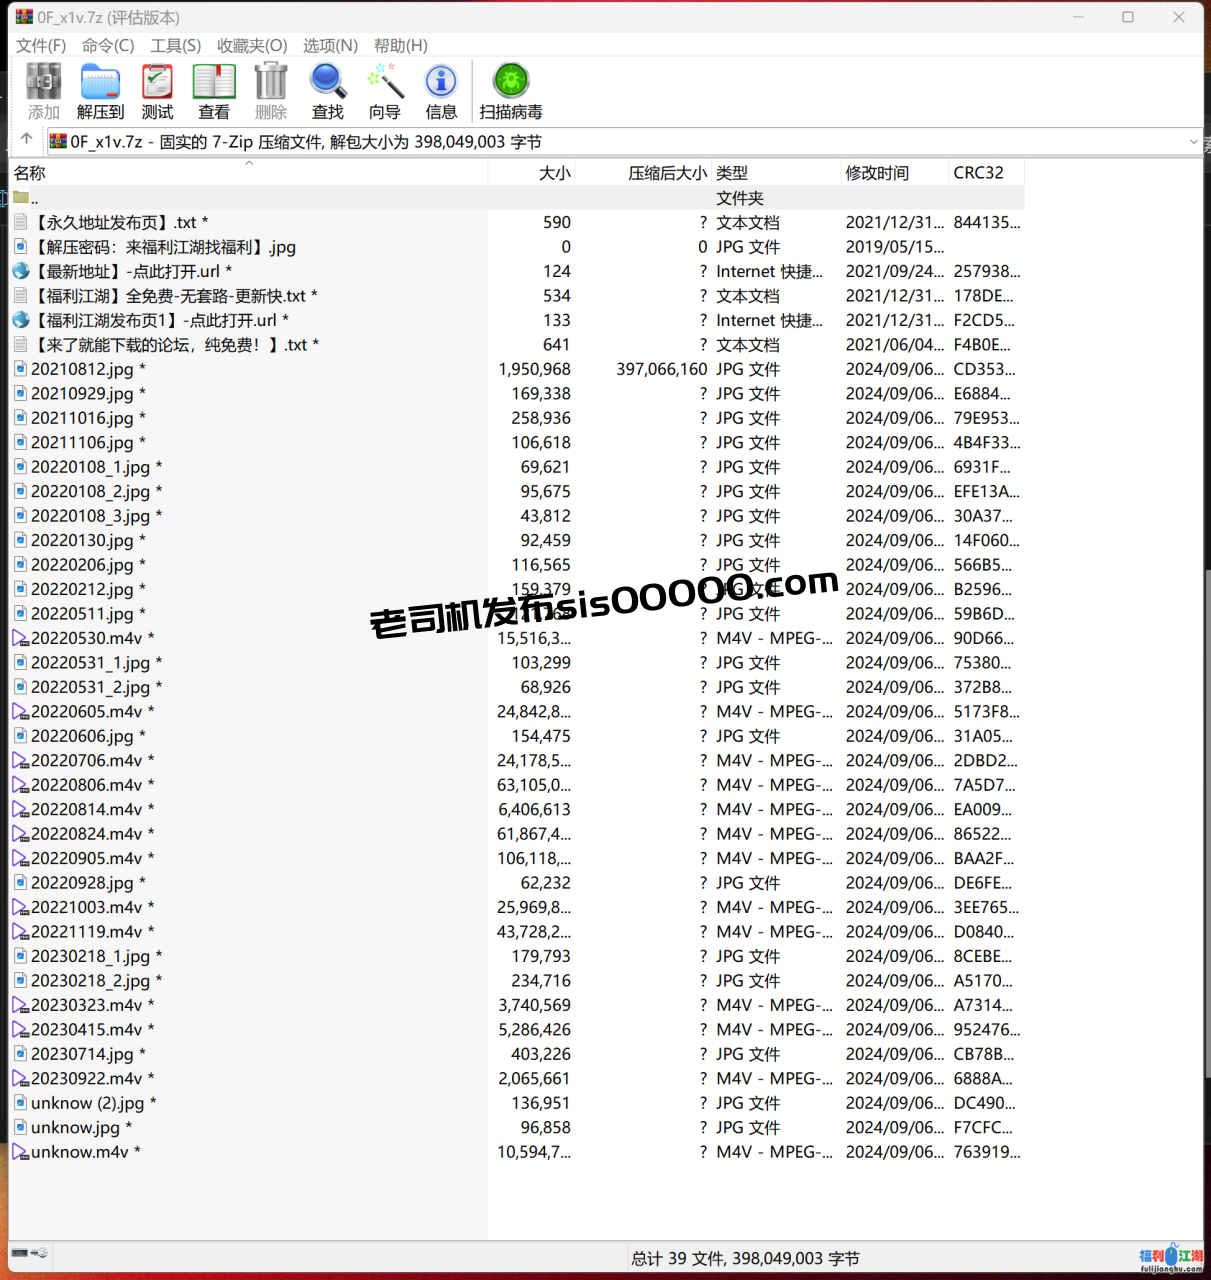Open the Options (选项) menu
Image resolution: width=1211 pixels, height=1280 pixels.
[x=330, y=46]
